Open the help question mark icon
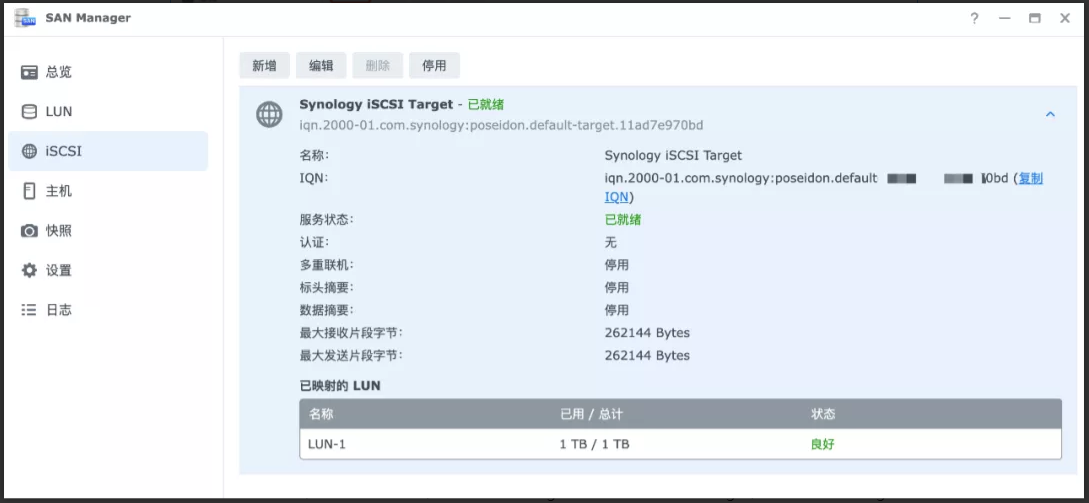 pyautogui.click(x=974, y=19)
